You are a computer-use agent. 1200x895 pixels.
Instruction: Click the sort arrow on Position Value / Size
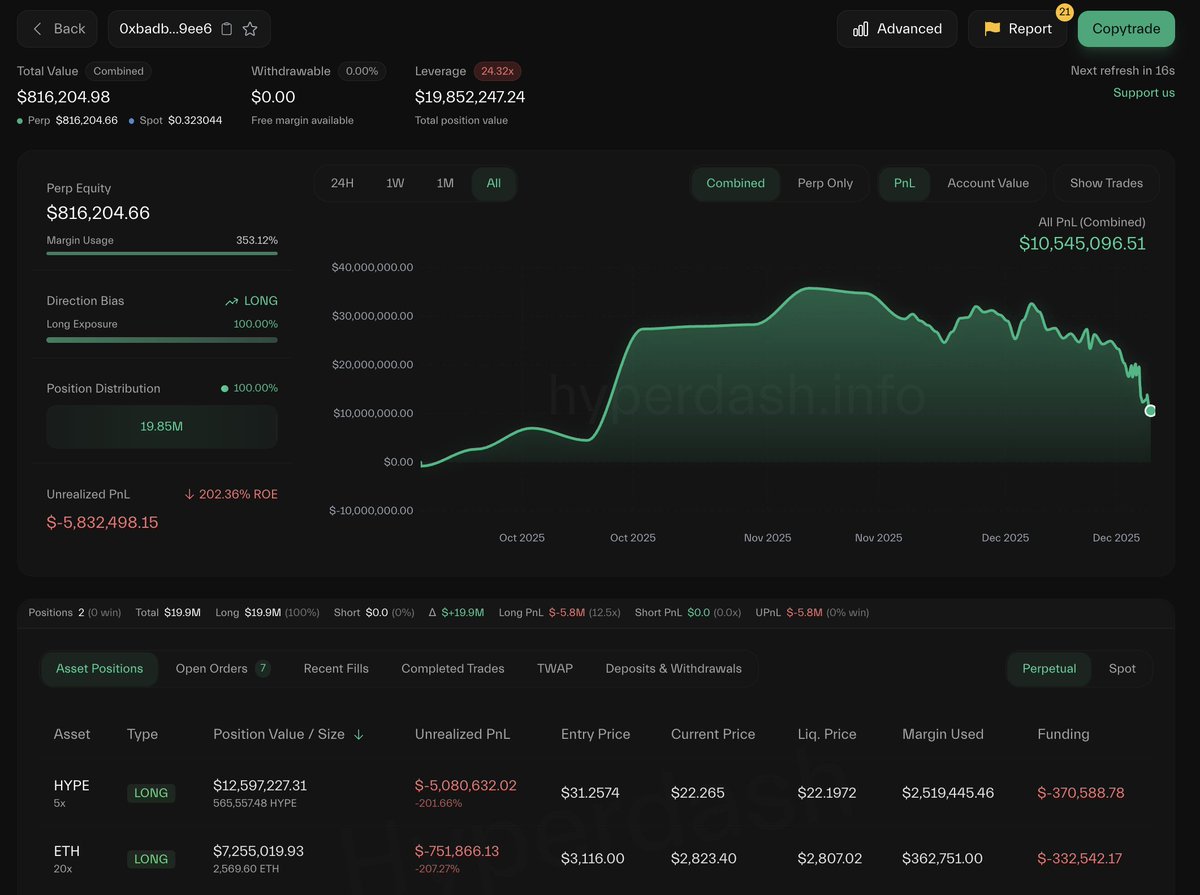point(361,733)
